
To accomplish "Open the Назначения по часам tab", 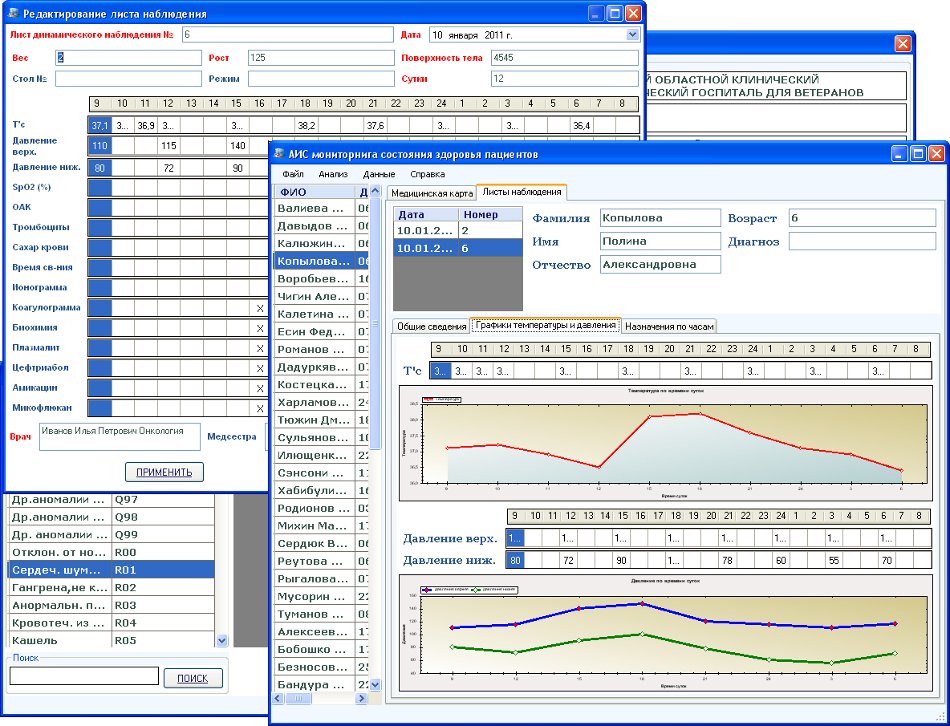I will (x=669, y=326).
